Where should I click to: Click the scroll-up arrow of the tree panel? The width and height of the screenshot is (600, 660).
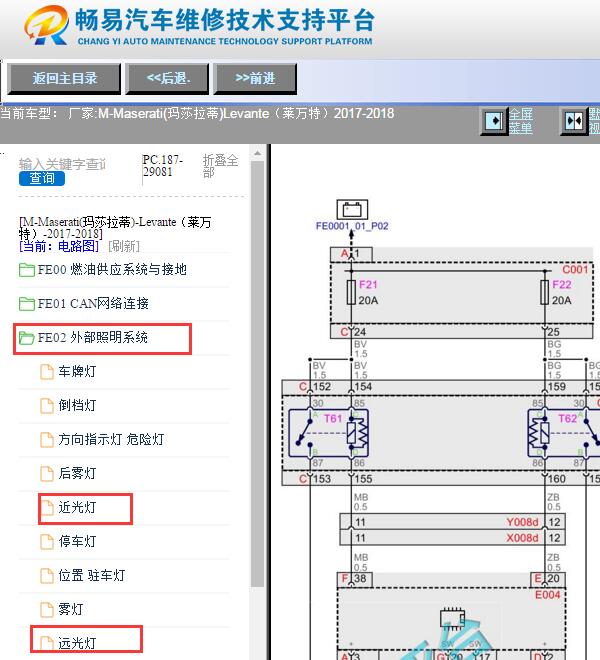[x=257, y=153]
